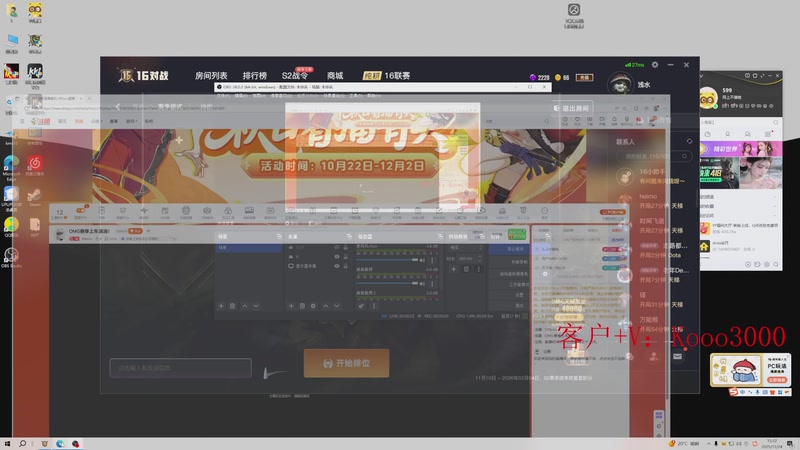Switch to 排行榜 tab
The width and height of the screenshot is (800, 450).
coord(255,76)
